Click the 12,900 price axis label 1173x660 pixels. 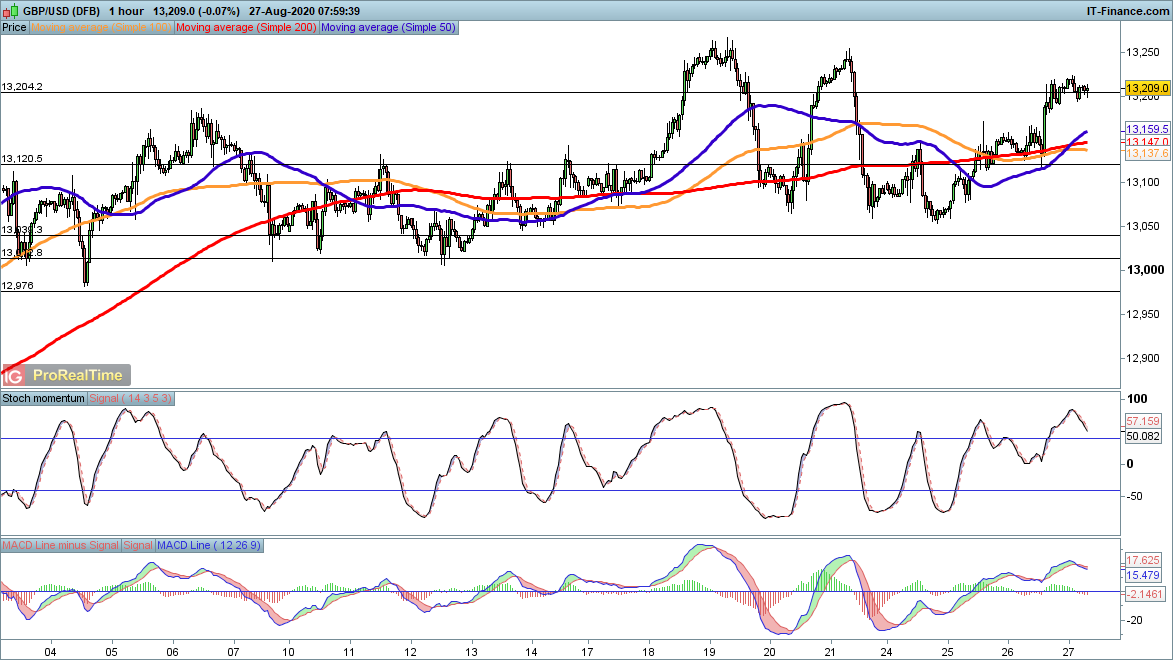[x=1142, y=358]
